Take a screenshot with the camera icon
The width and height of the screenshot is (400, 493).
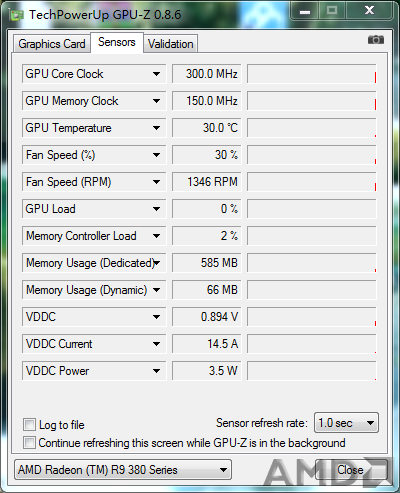click(x=376, y=40)
